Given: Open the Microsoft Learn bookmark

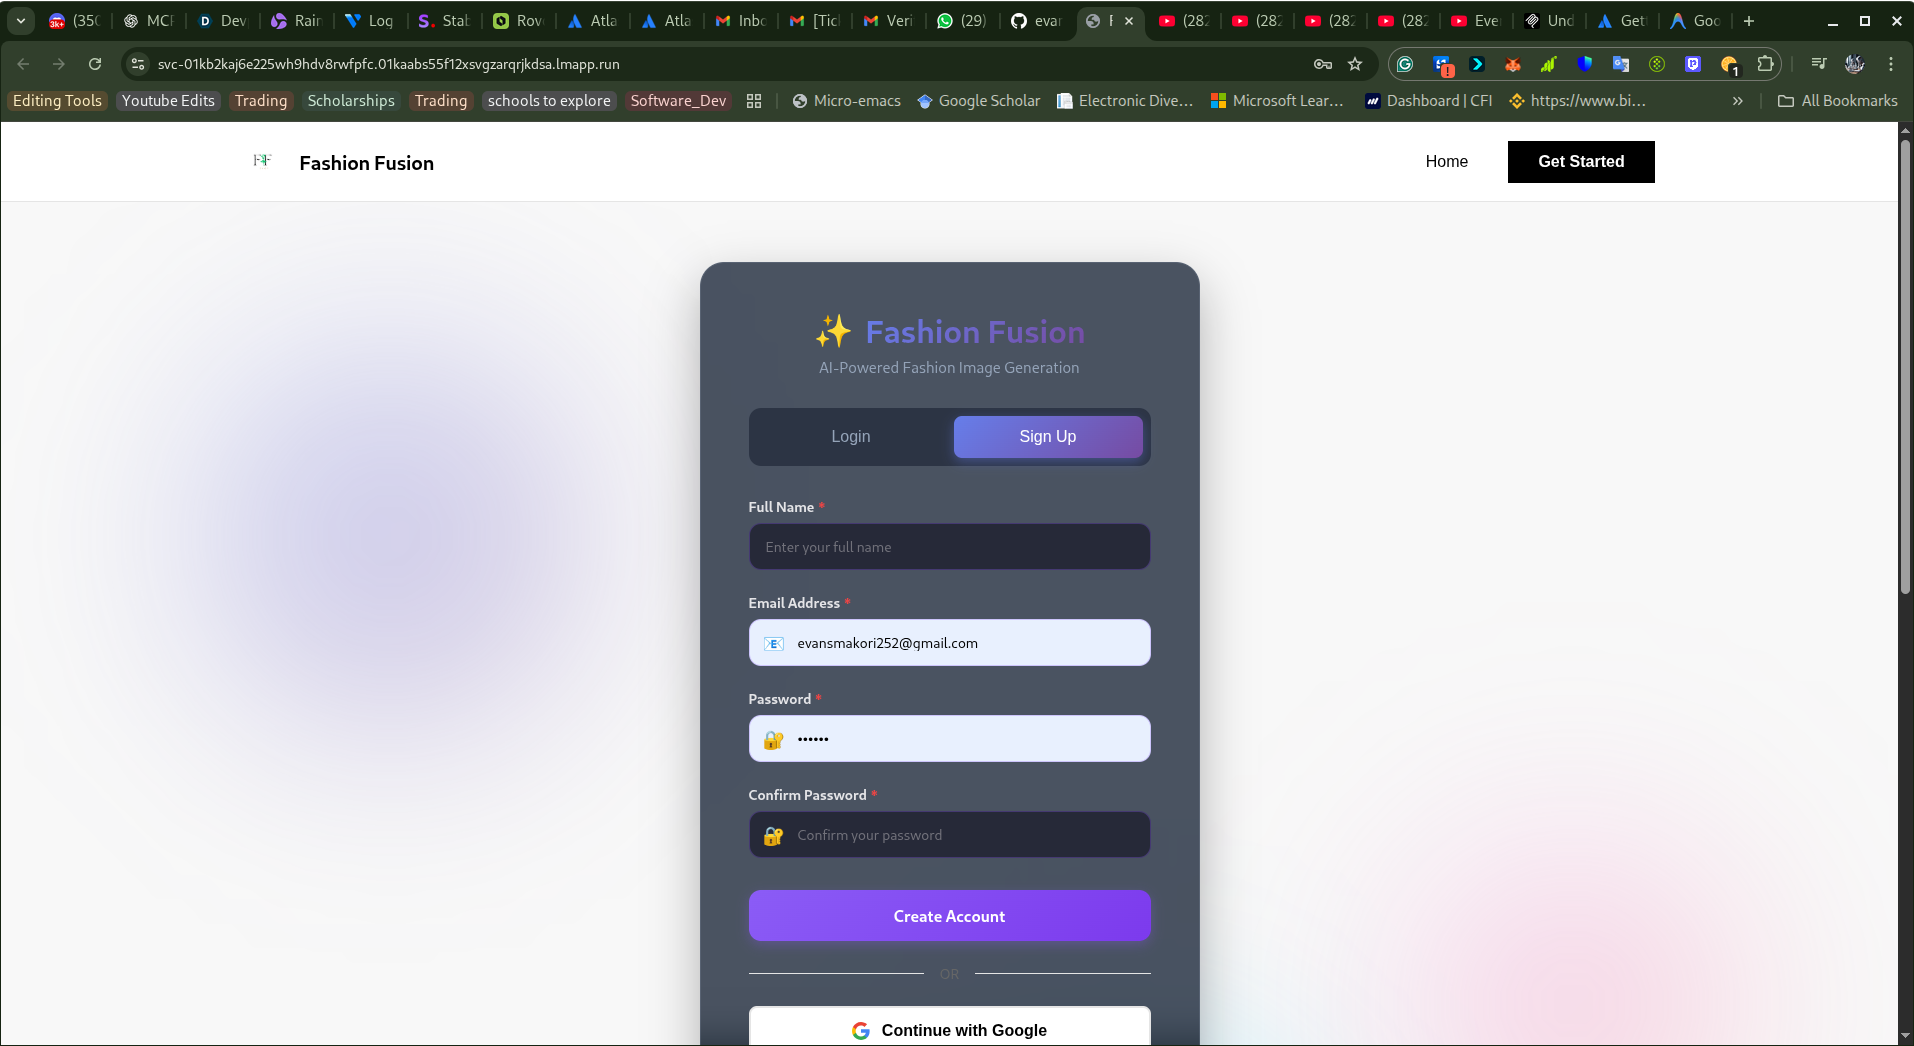Looking at the screenshot, I should tap(1277, 101).
